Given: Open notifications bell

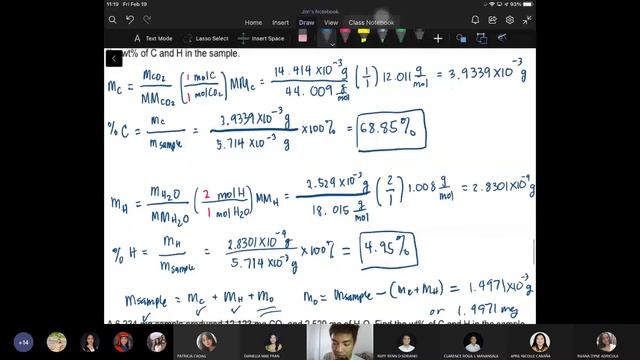Looking at the screenshot, I should click(x=475, y=20).
